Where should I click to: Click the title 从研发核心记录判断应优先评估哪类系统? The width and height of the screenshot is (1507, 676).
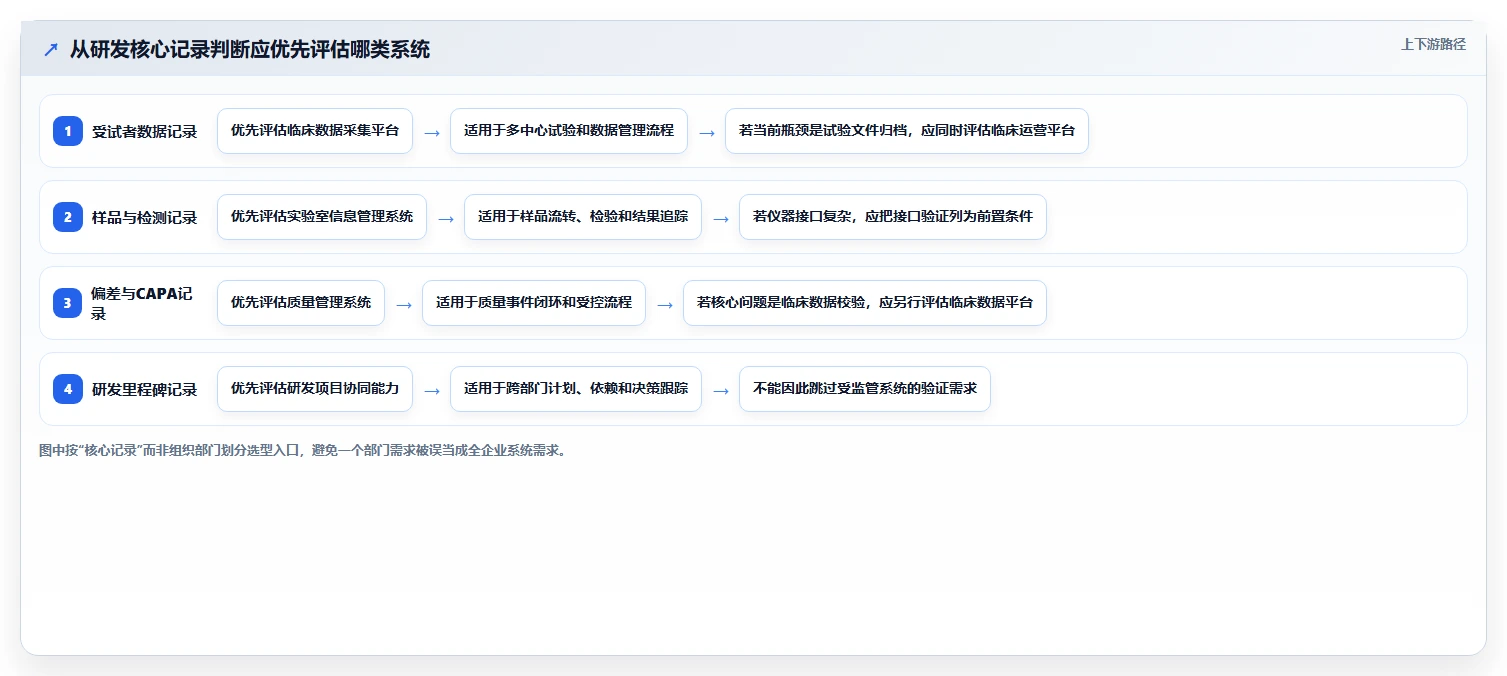250,49
